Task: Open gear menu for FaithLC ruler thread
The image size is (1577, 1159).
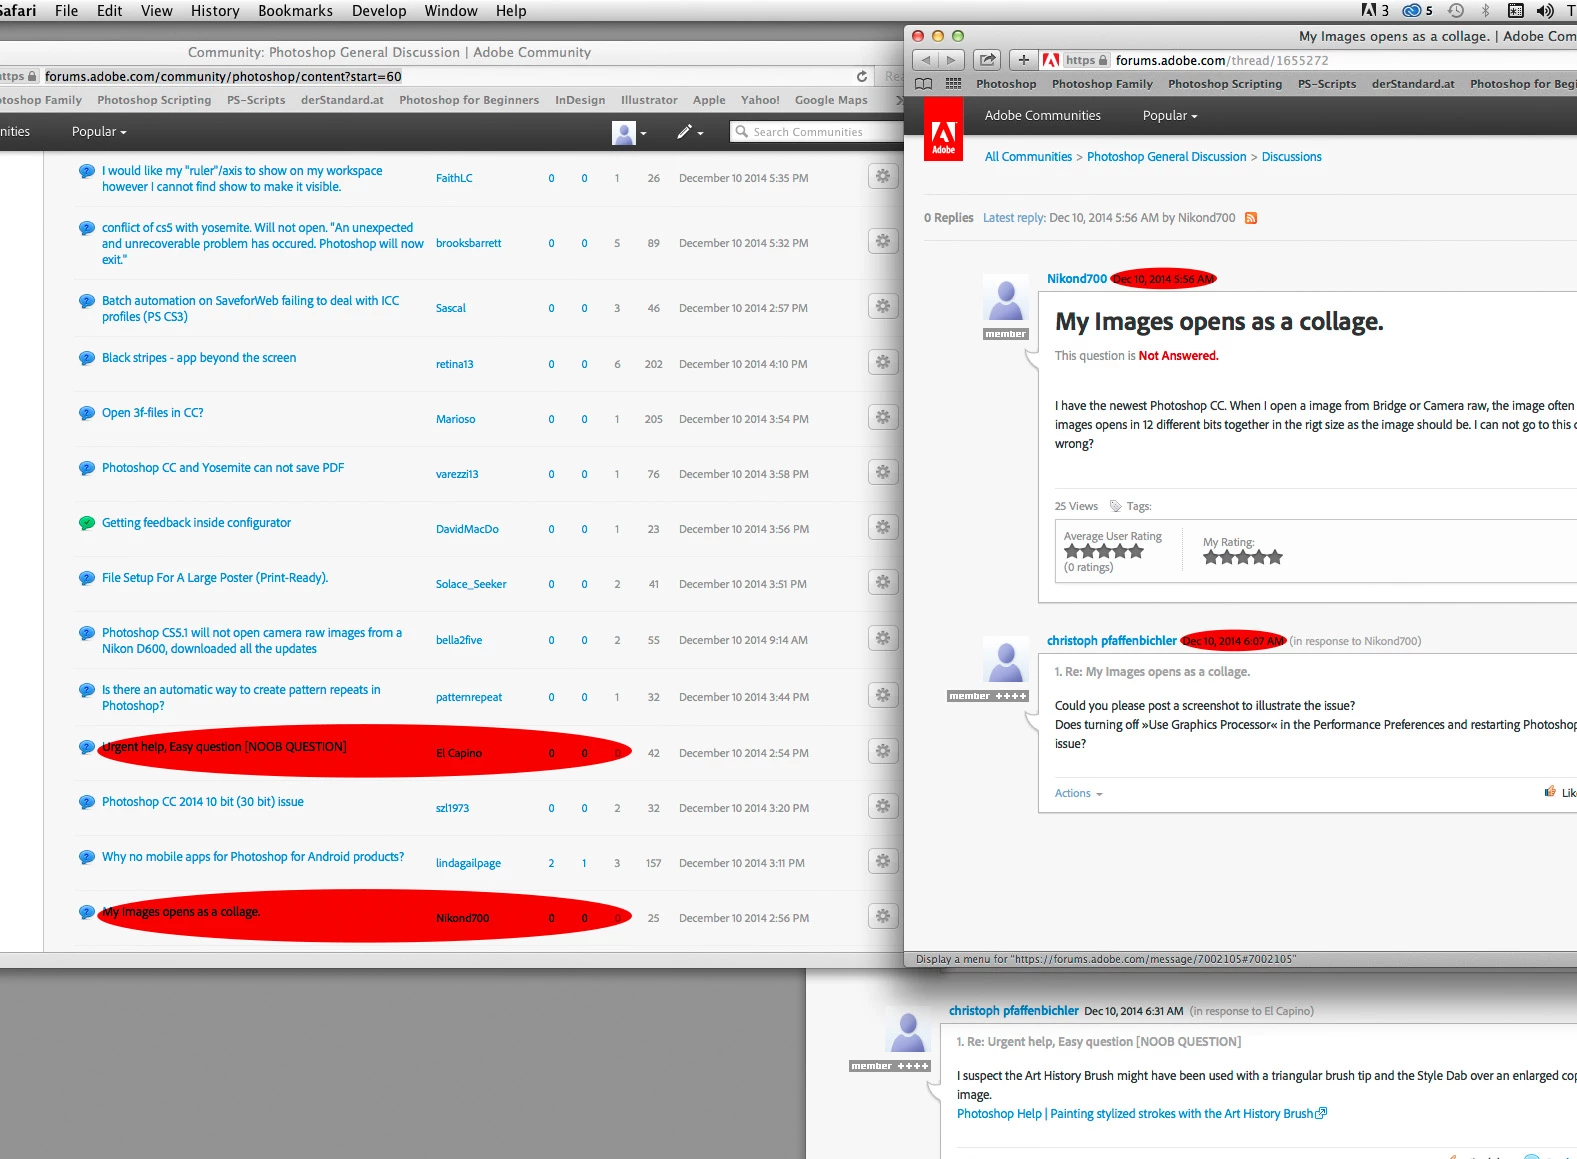Action: [x=882, y=177]
